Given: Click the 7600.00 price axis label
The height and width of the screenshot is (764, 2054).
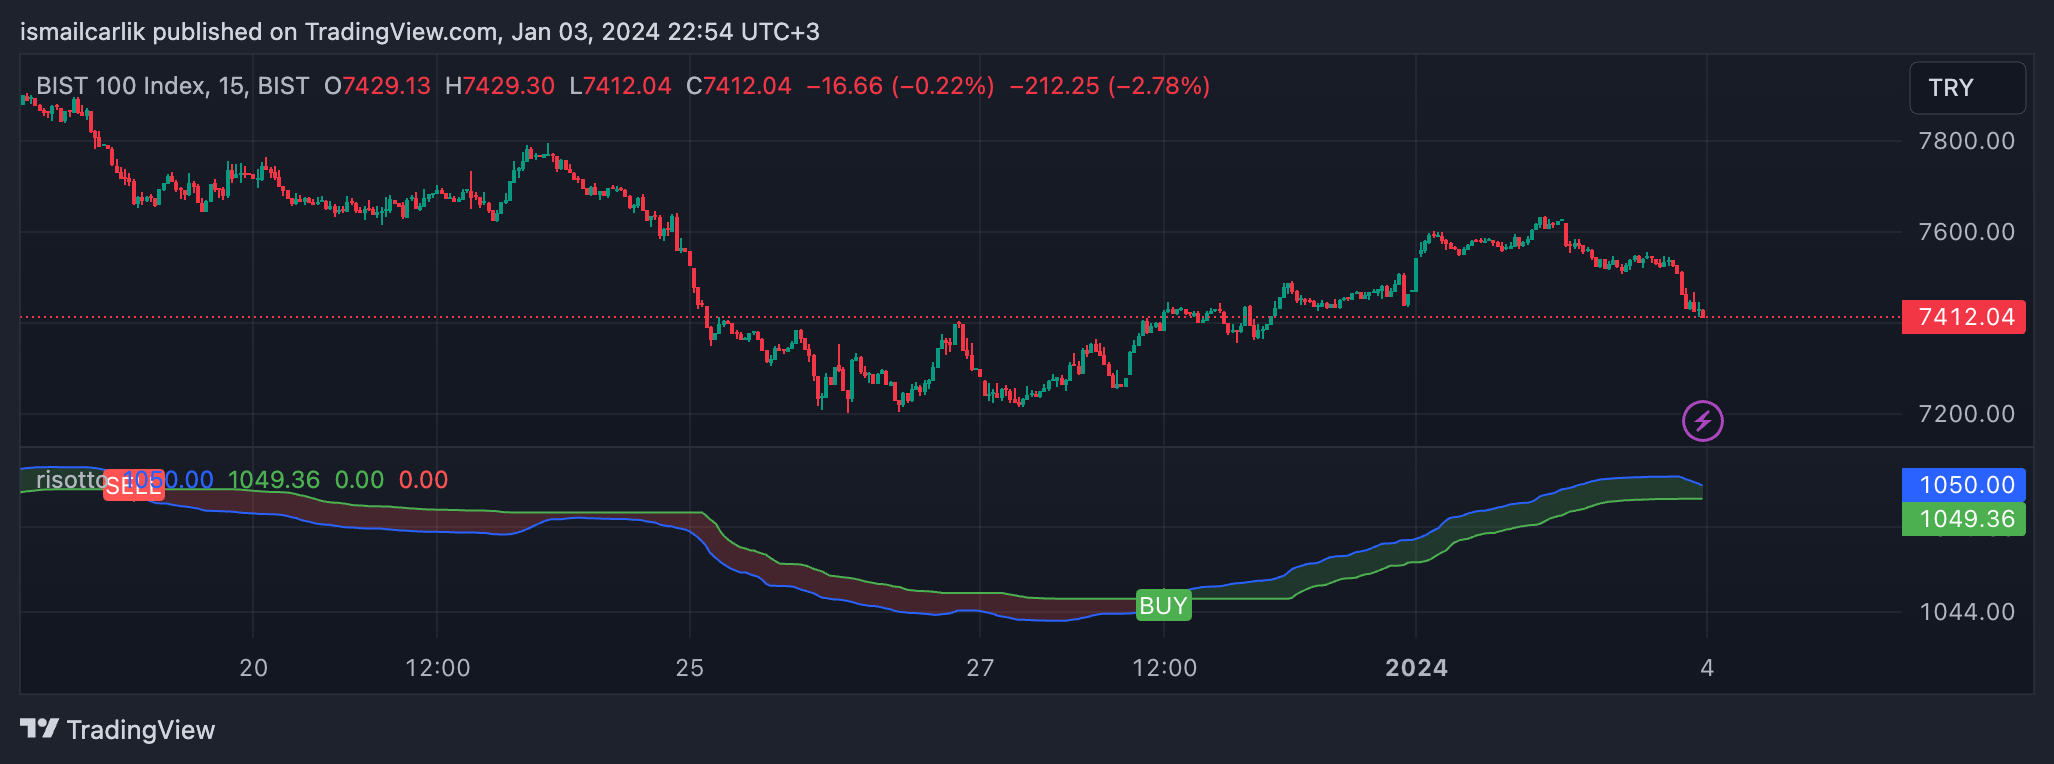Looking at the screenshot, I should [x=1967, y=232].
